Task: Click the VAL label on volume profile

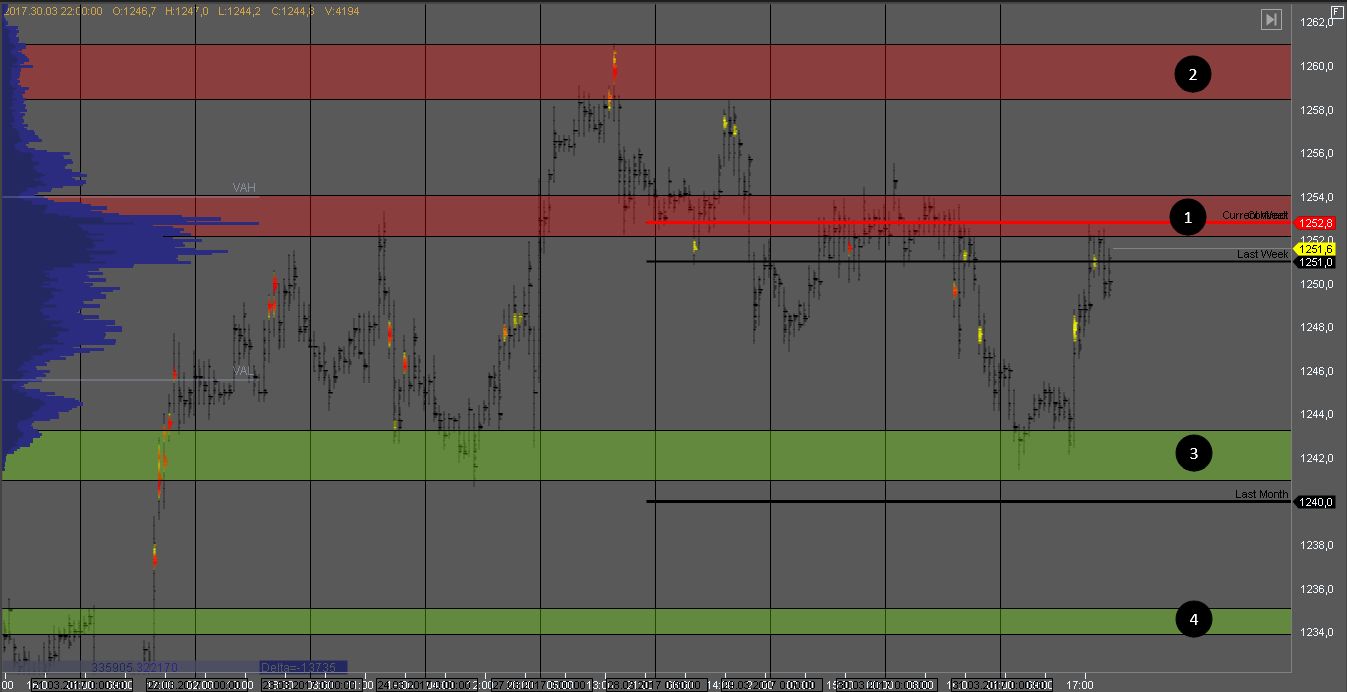Action: (x=244, y=371)
